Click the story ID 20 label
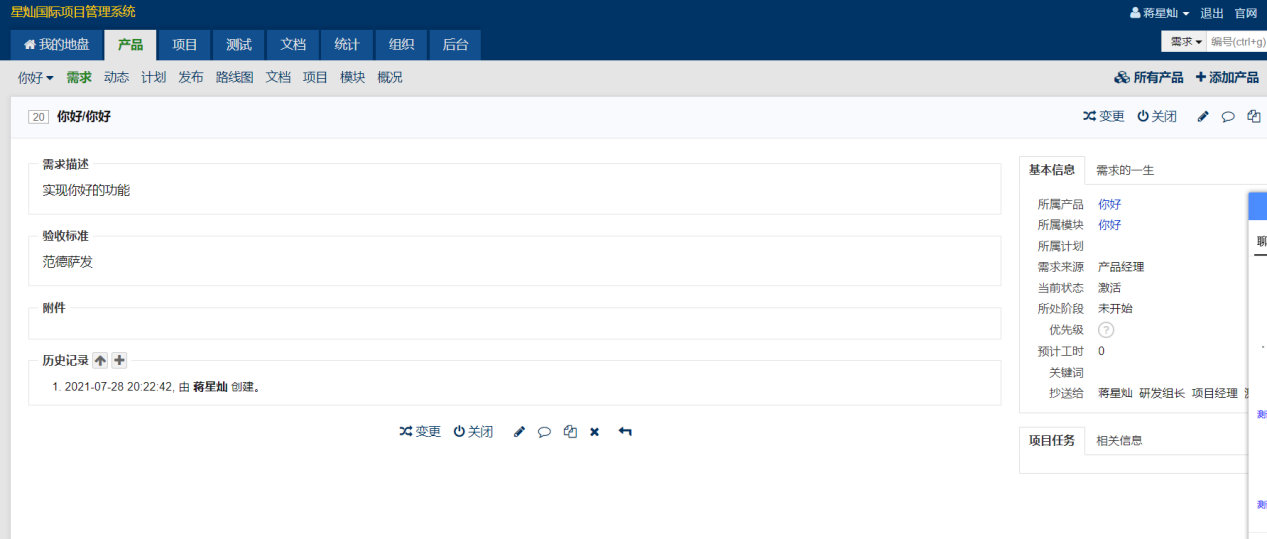This screenshot has height=539, width=1267. click(38, 117)
